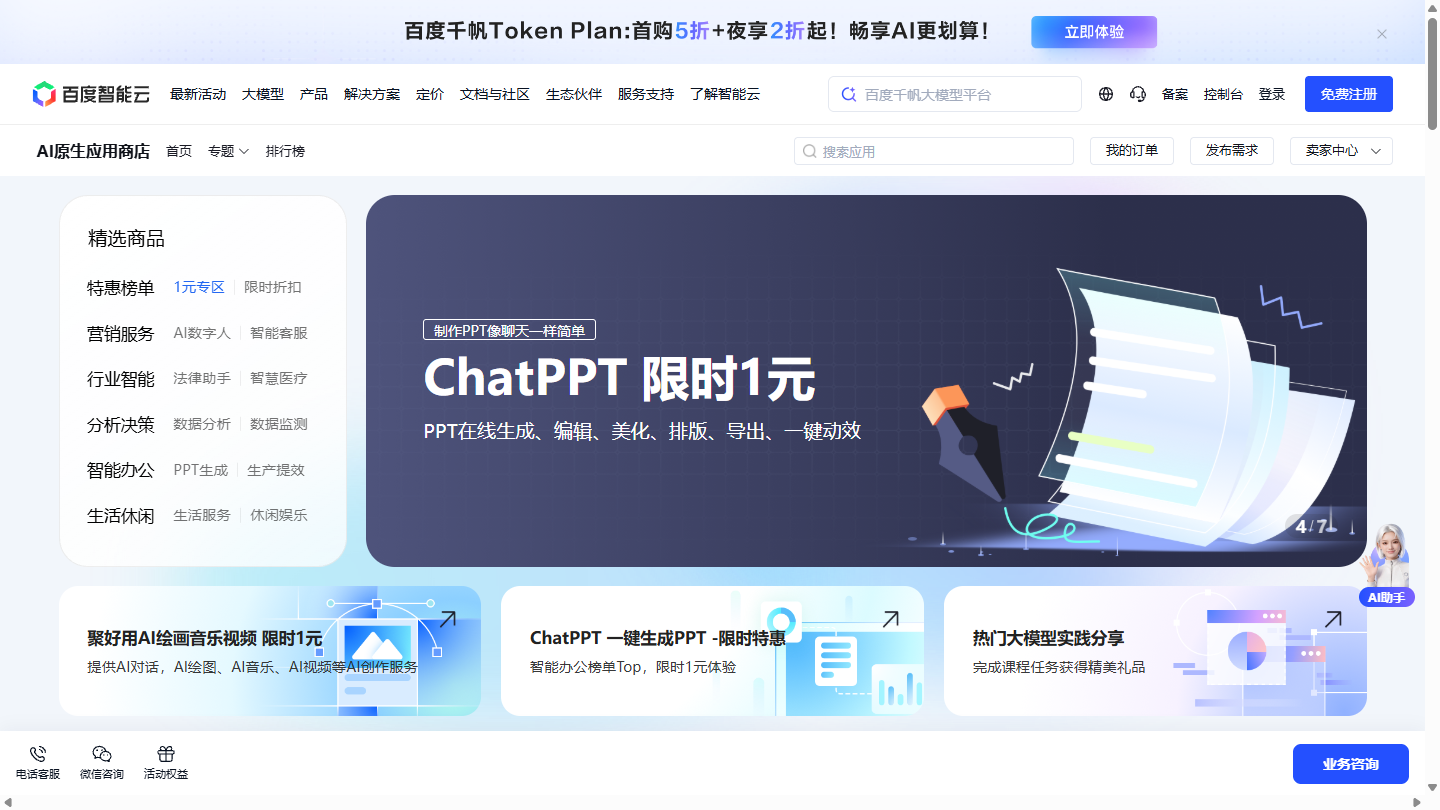Click the horizontal scrollbar right arrow
The width and height of the screenshot is (1440, 810).
(1418, 802)
